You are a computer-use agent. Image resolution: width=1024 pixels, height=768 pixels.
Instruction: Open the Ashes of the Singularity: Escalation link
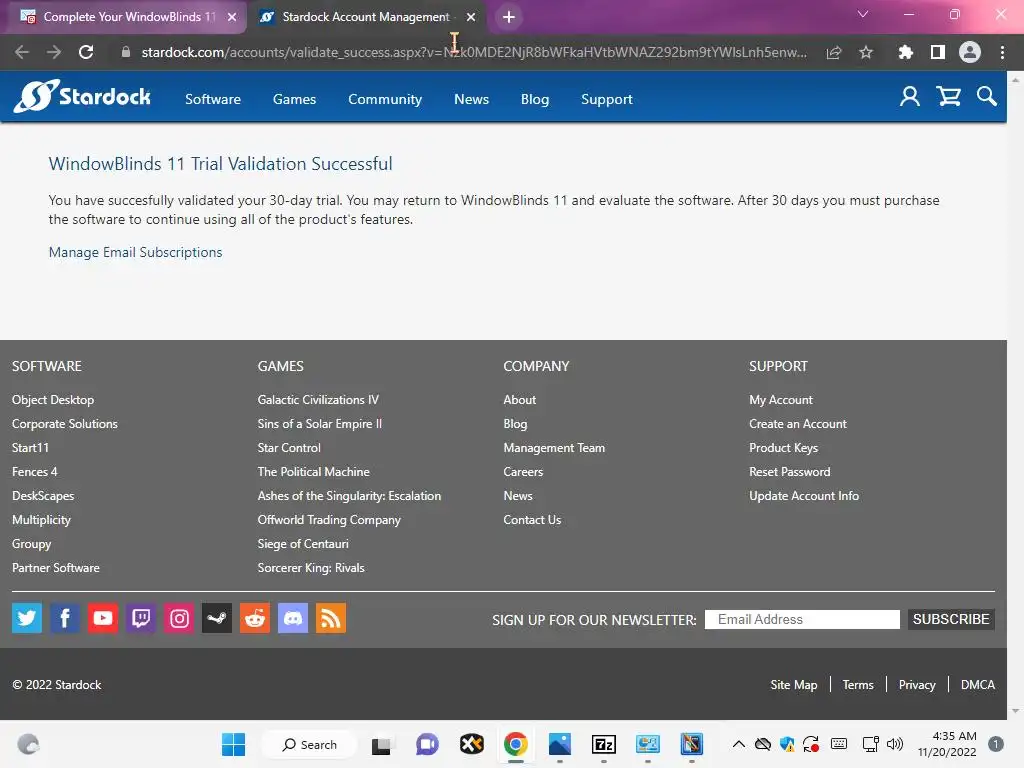click(x=349, y=496)
